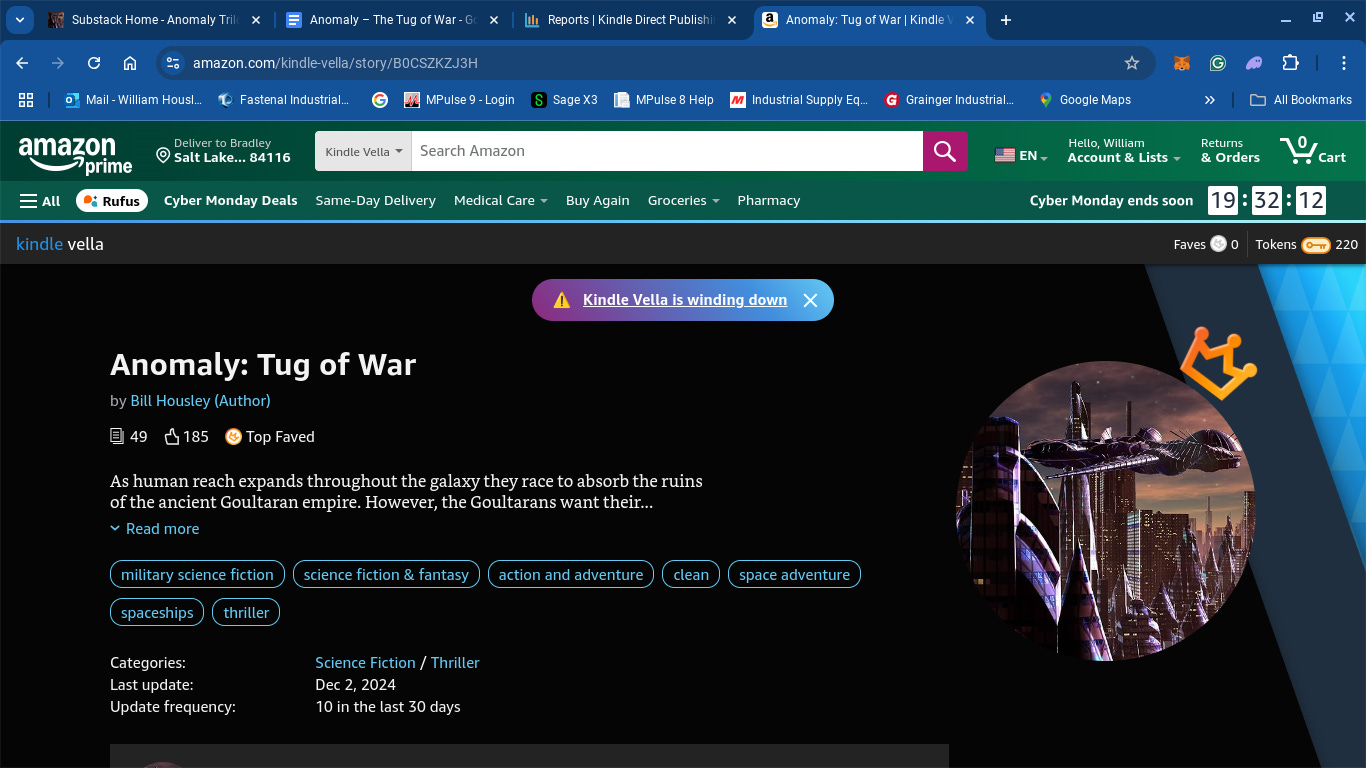Click the browser back arrow
Viewport: 1366px width, 768px height.
click(22, 63)
